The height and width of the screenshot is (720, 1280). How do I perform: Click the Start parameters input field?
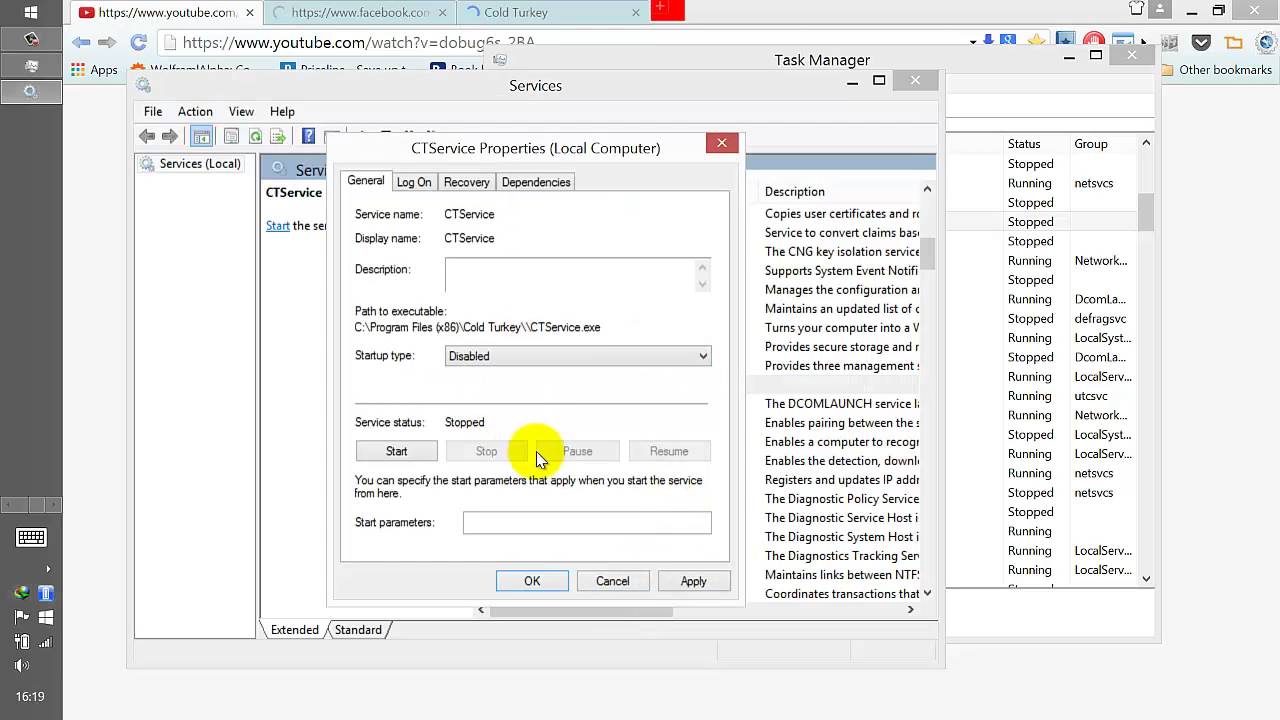pyautogui.click(x=587, y=522)
